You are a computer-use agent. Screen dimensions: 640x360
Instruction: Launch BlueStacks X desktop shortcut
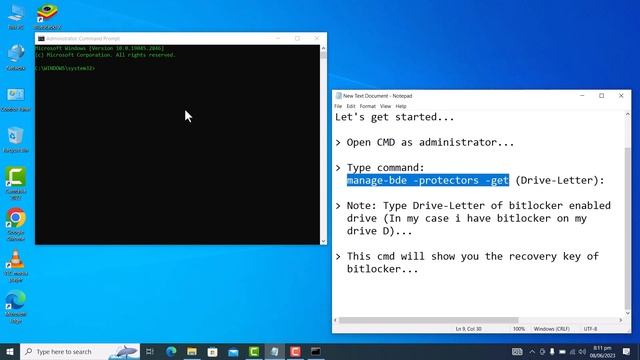click(47, 16)
